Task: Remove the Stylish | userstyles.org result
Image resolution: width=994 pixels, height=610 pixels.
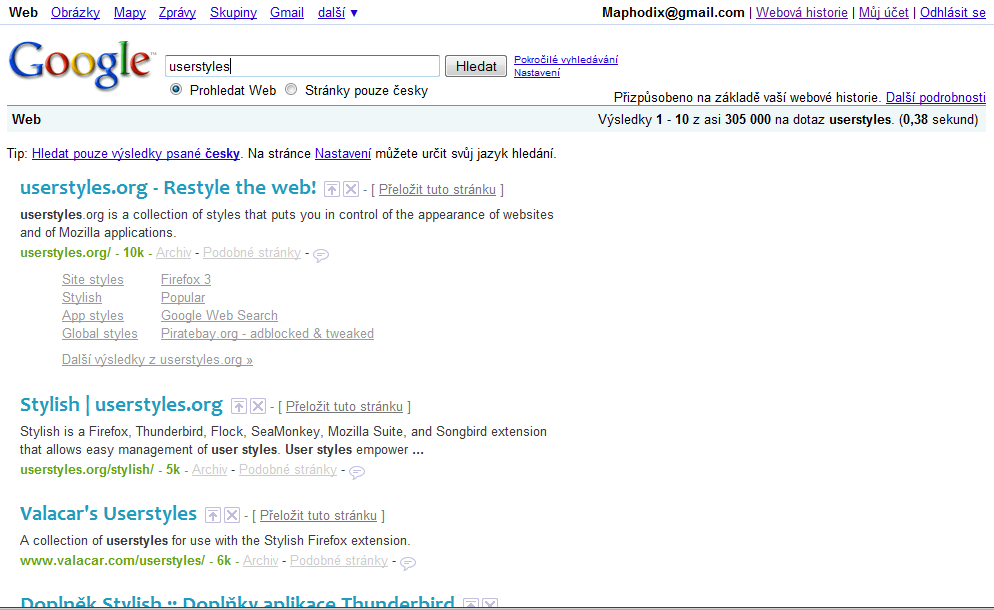Action: click(x=258, y=406)
